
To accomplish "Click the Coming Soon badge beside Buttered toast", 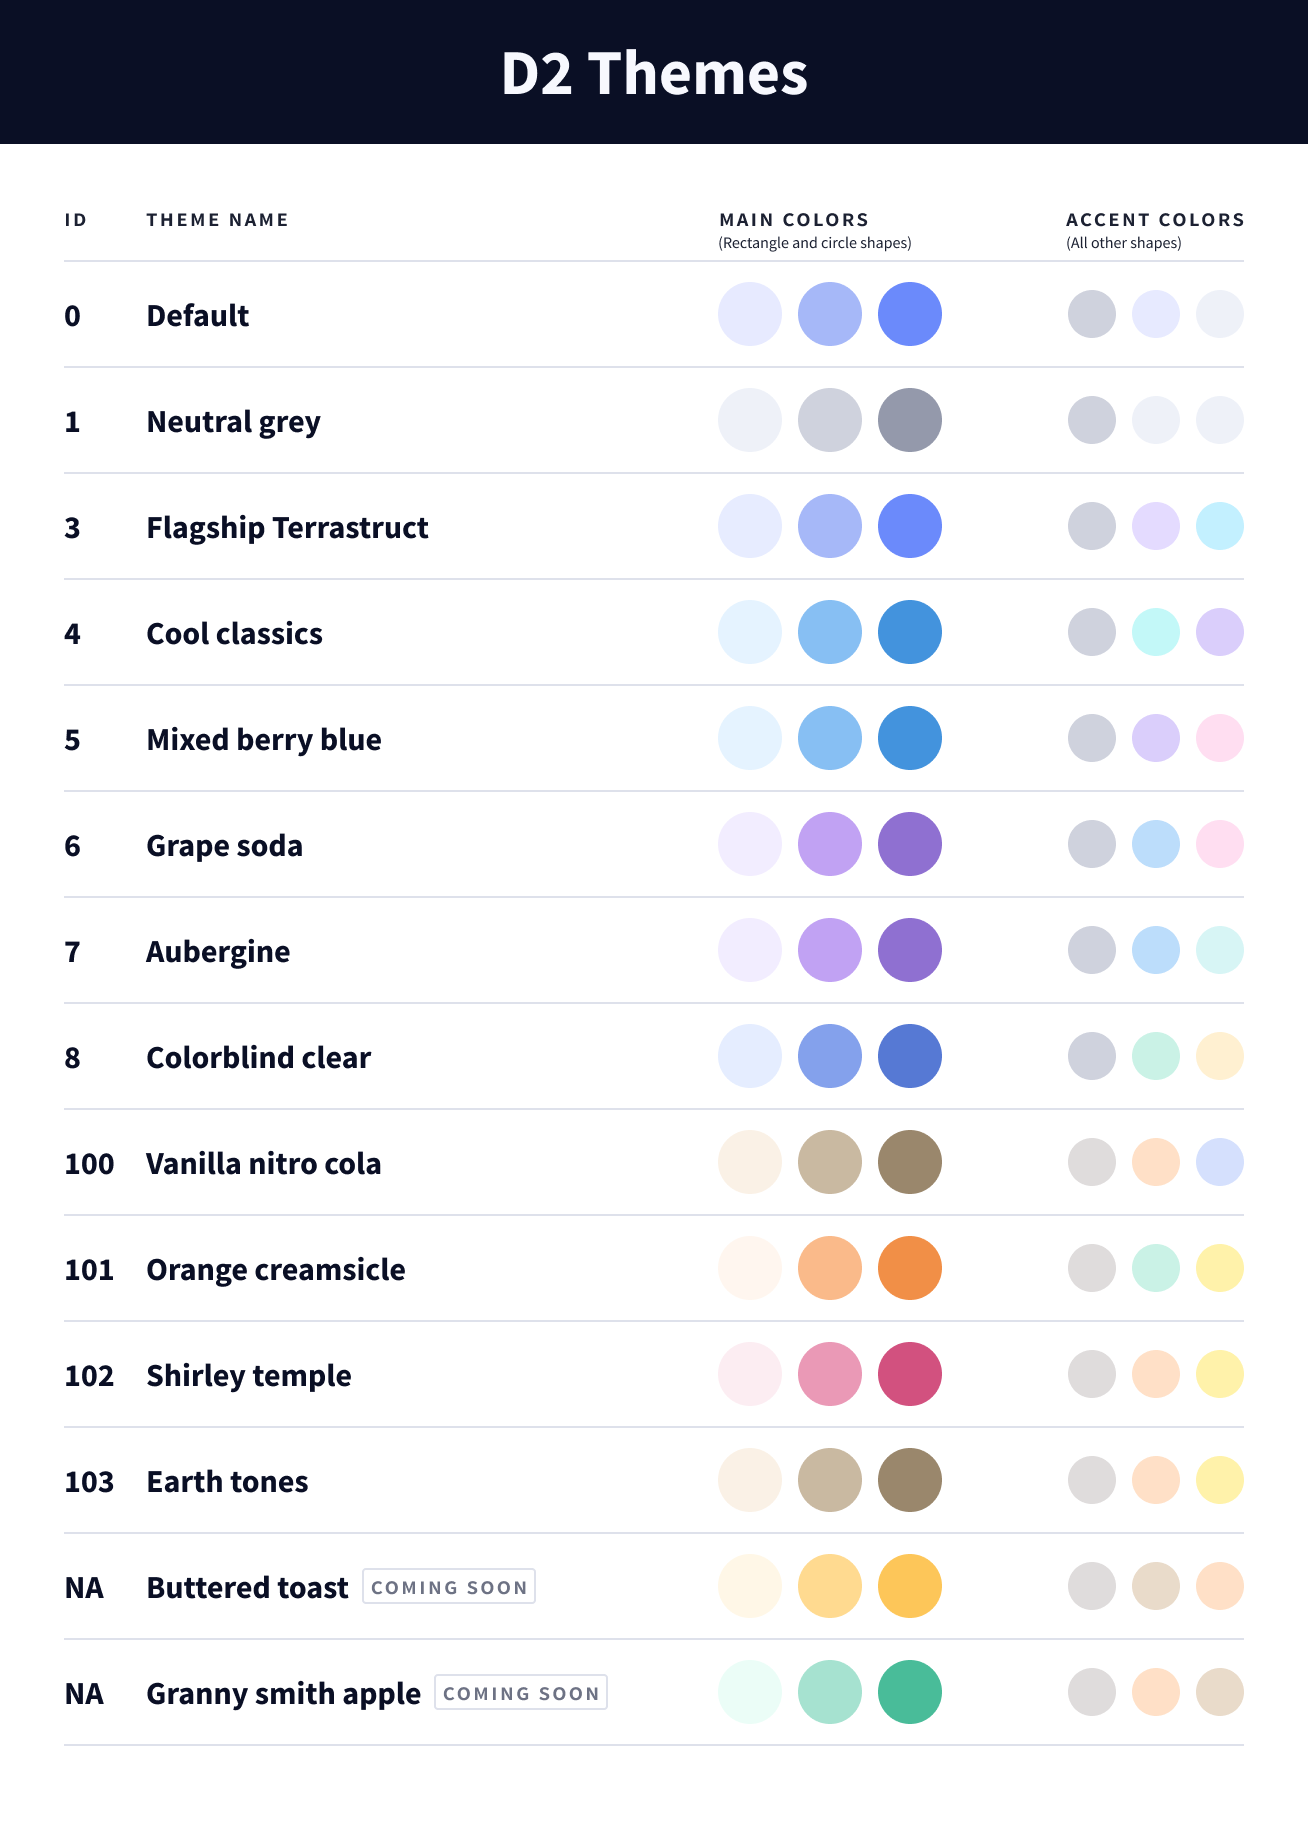I will tap(449, 1587).
